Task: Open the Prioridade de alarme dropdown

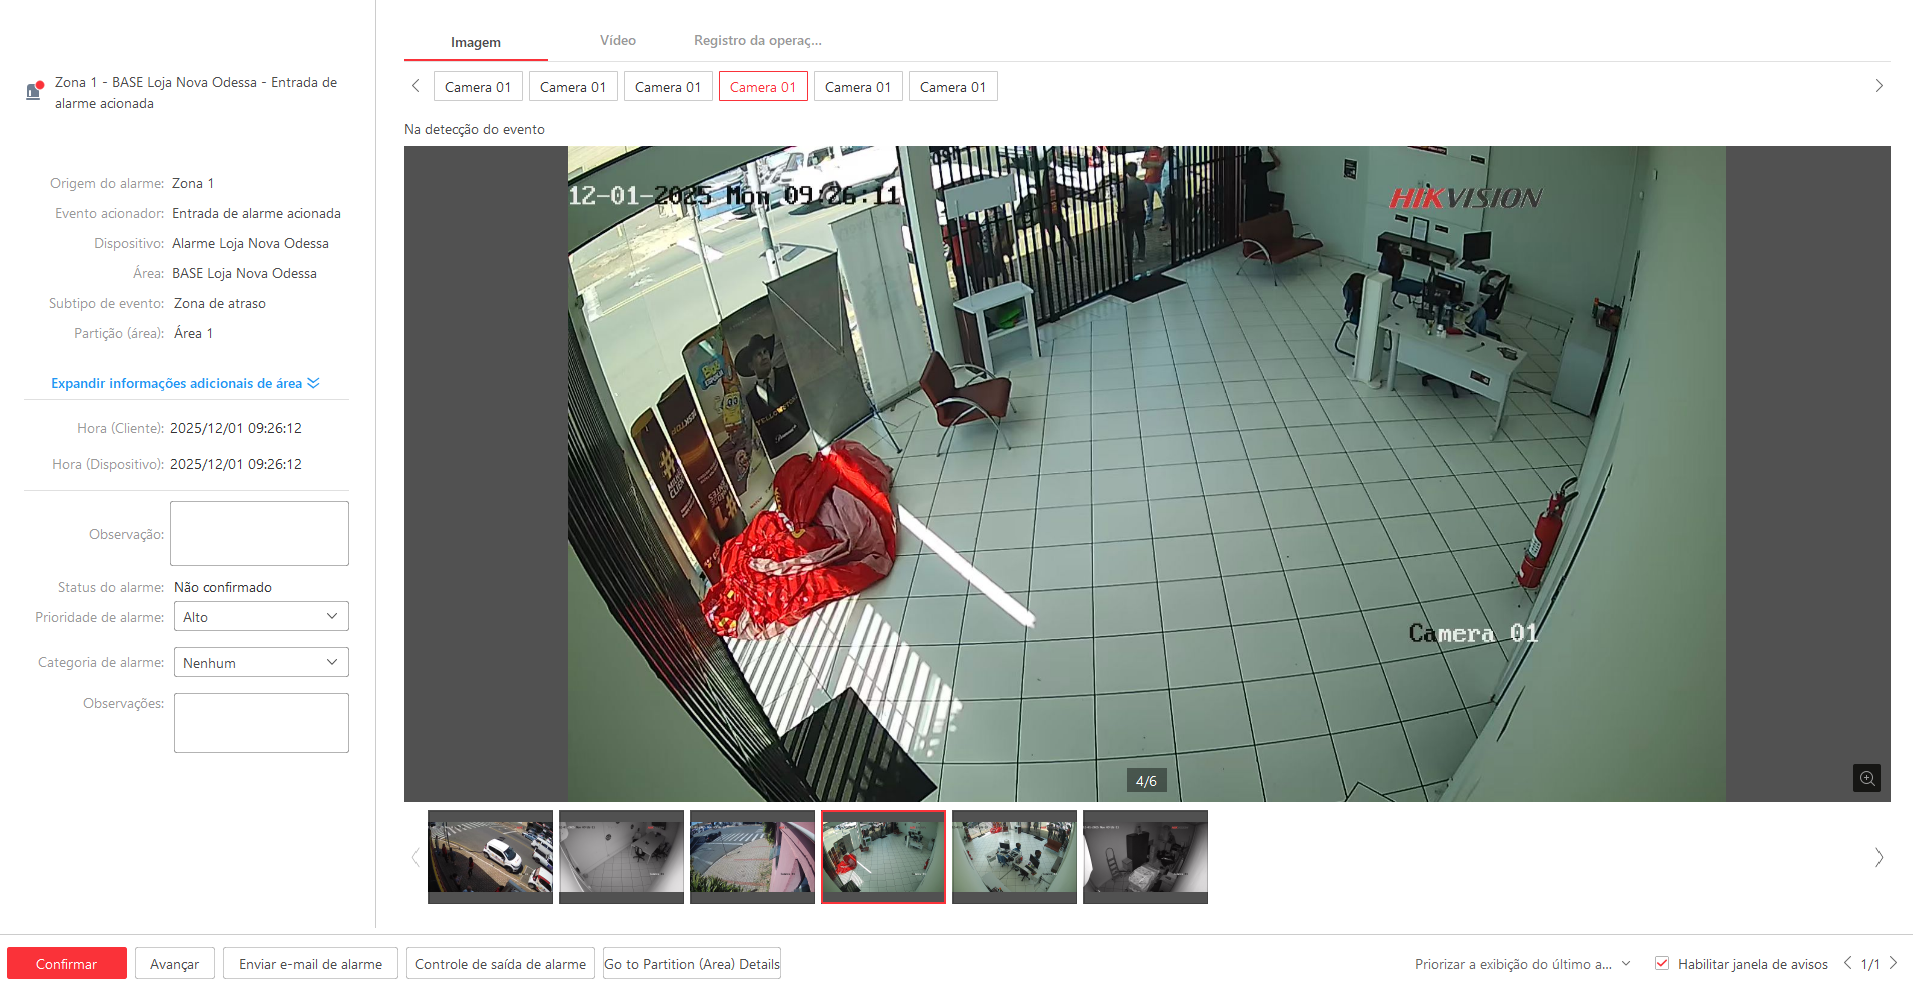Action: [x=261, y=617]
